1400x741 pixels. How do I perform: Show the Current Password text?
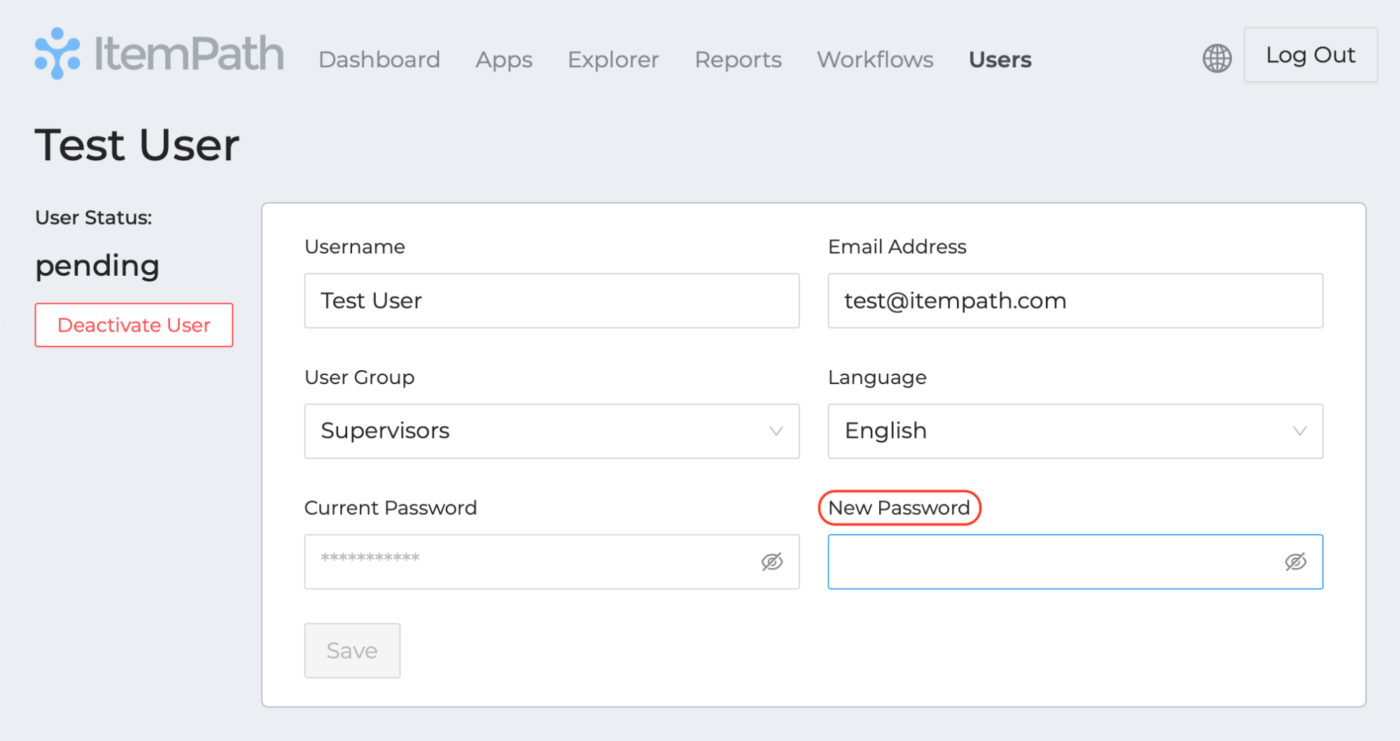[771, 562]
